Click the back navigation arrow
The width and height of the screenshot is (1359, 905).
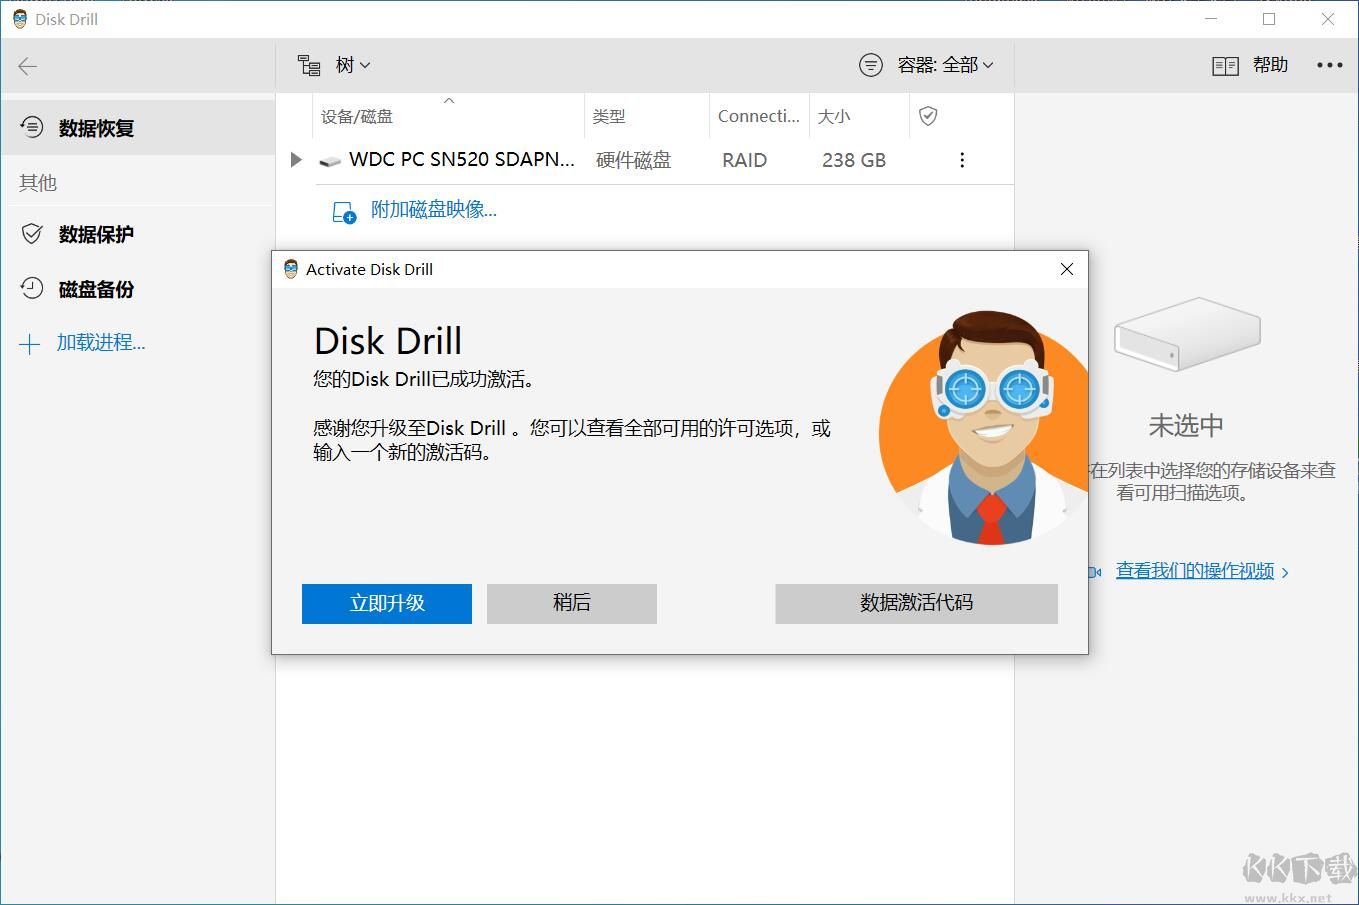point(27,66)
